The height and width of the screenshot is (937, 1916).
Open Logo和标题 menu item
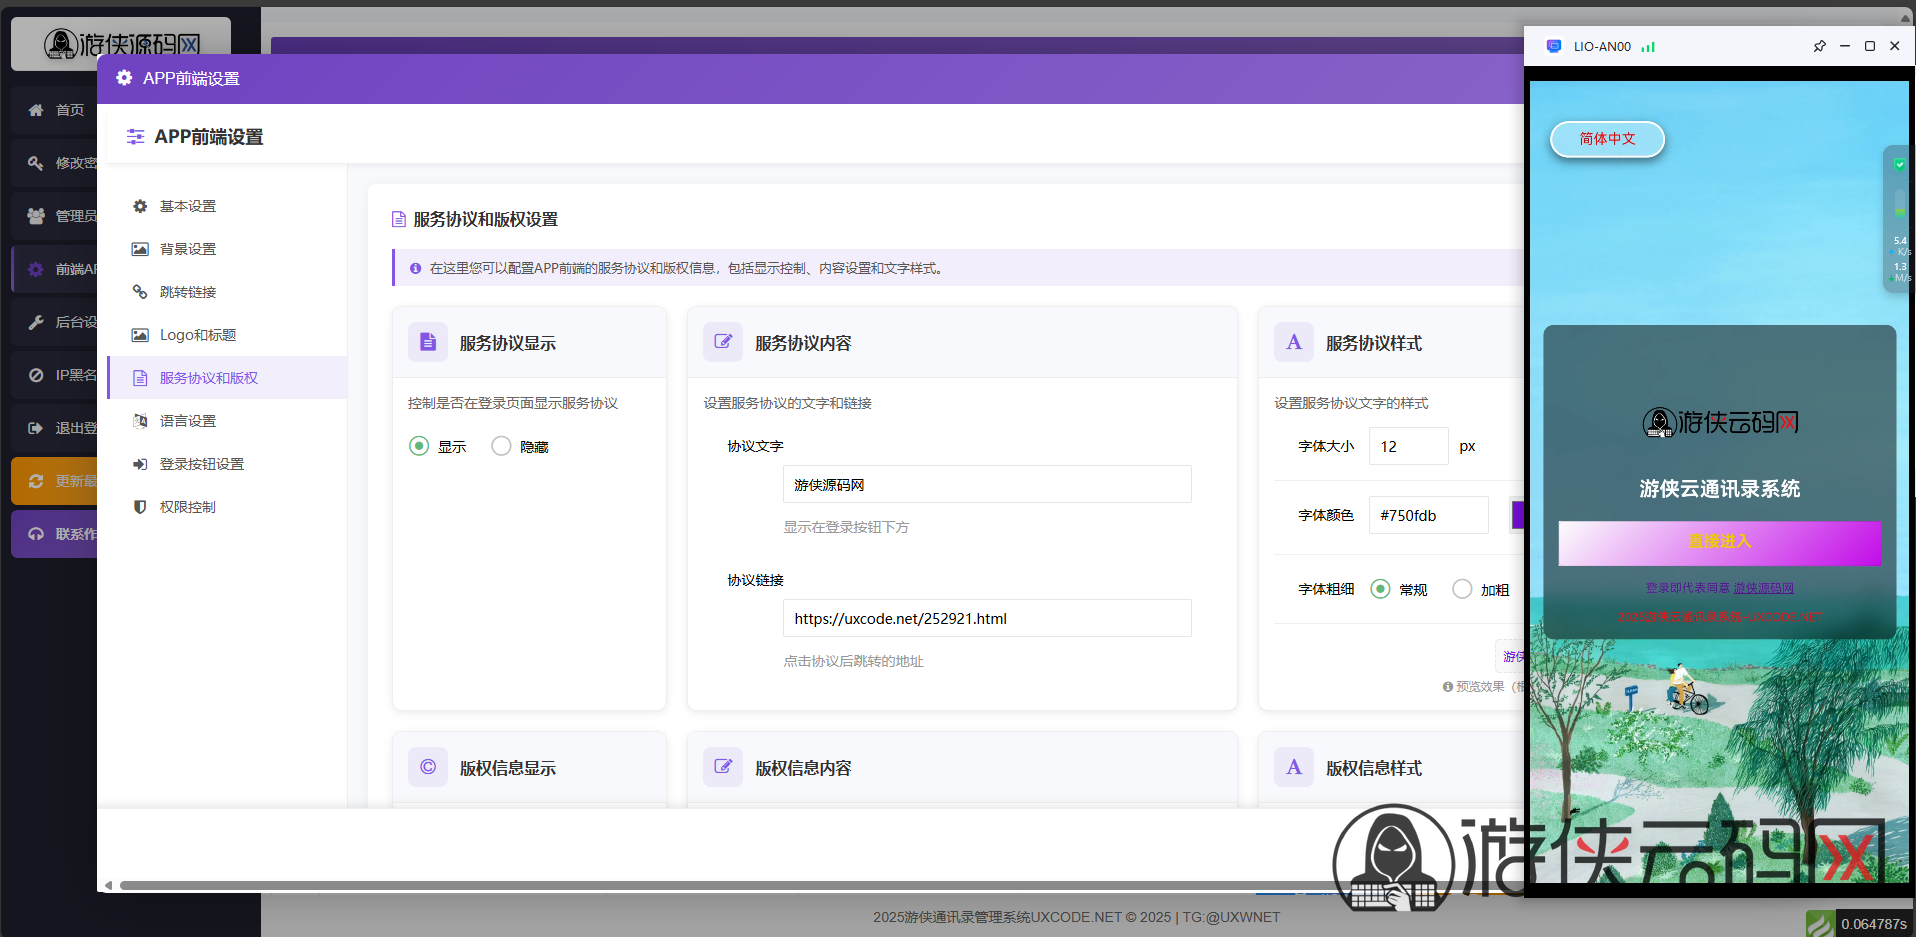(226, 335)
